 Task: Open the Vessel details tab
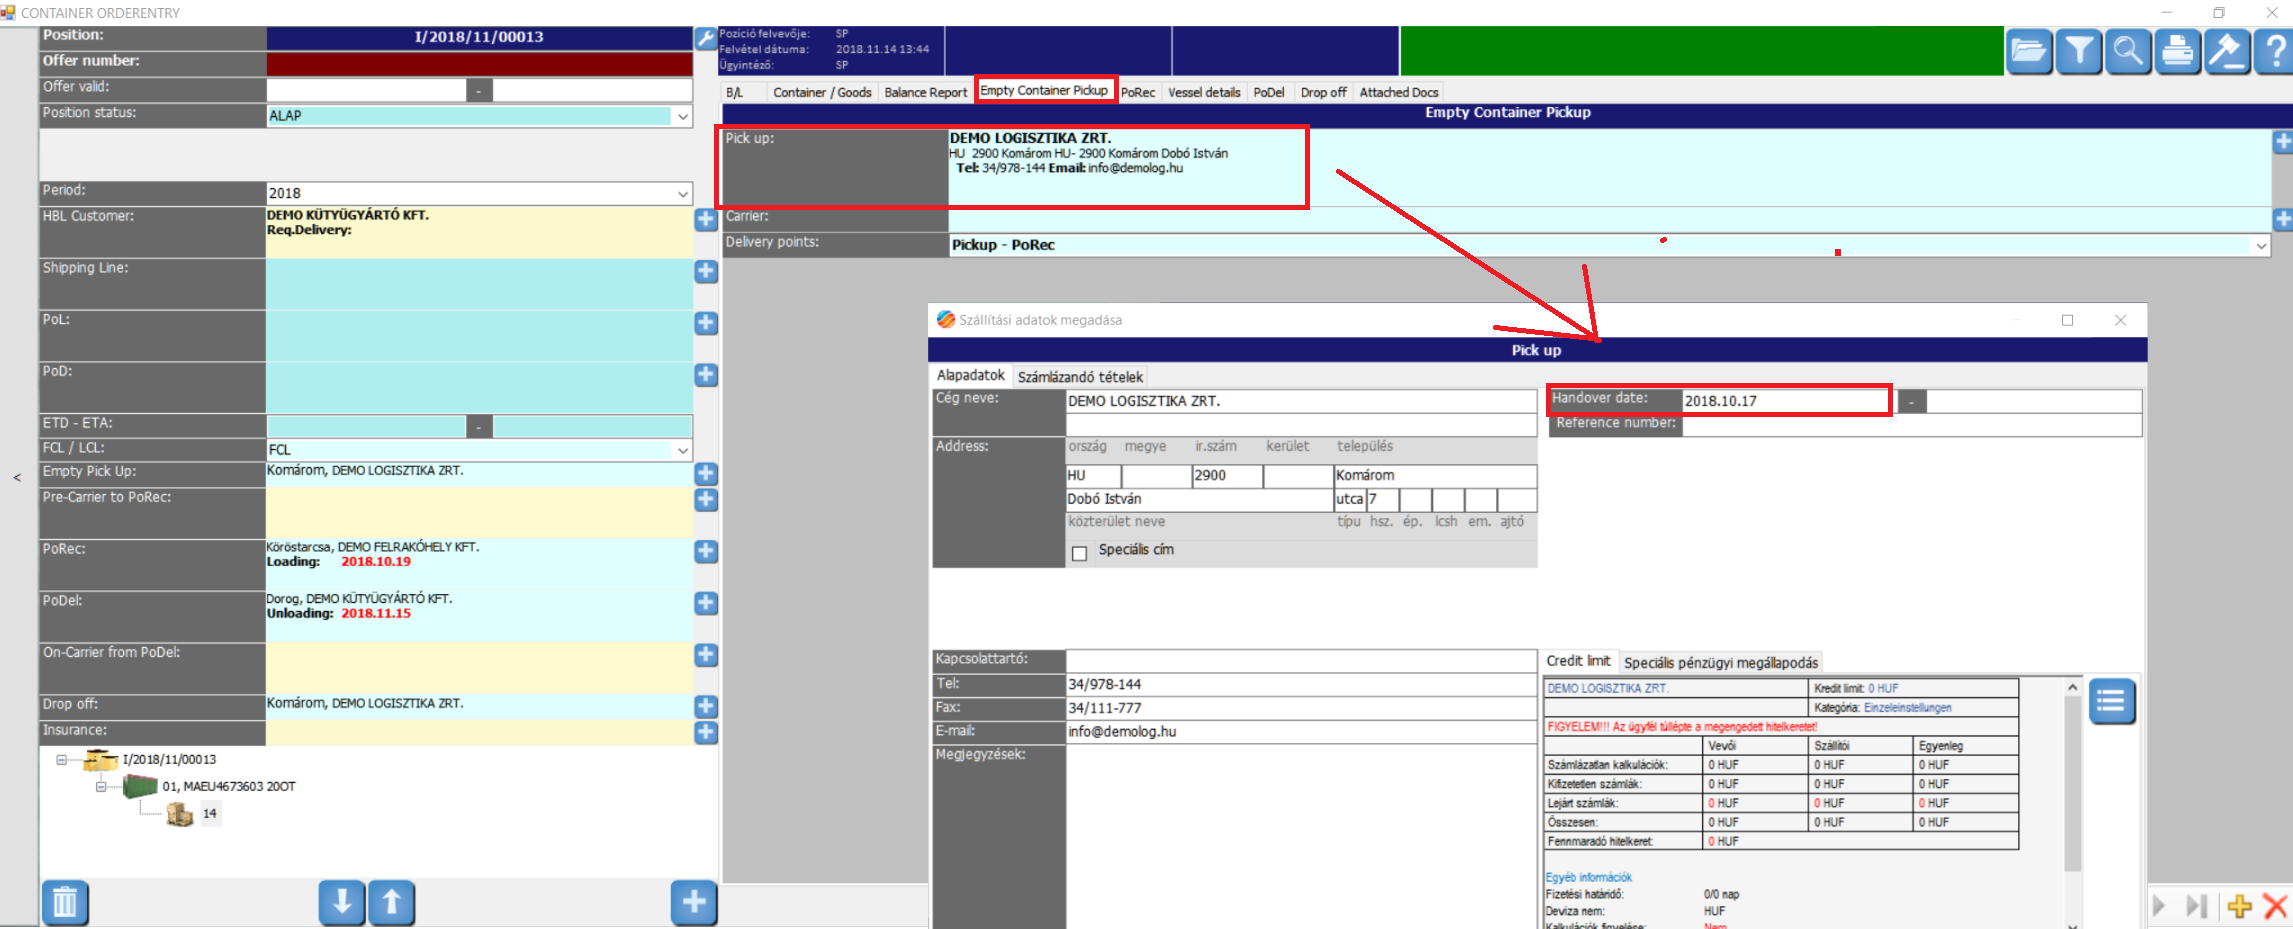(x=1204, y=92)
